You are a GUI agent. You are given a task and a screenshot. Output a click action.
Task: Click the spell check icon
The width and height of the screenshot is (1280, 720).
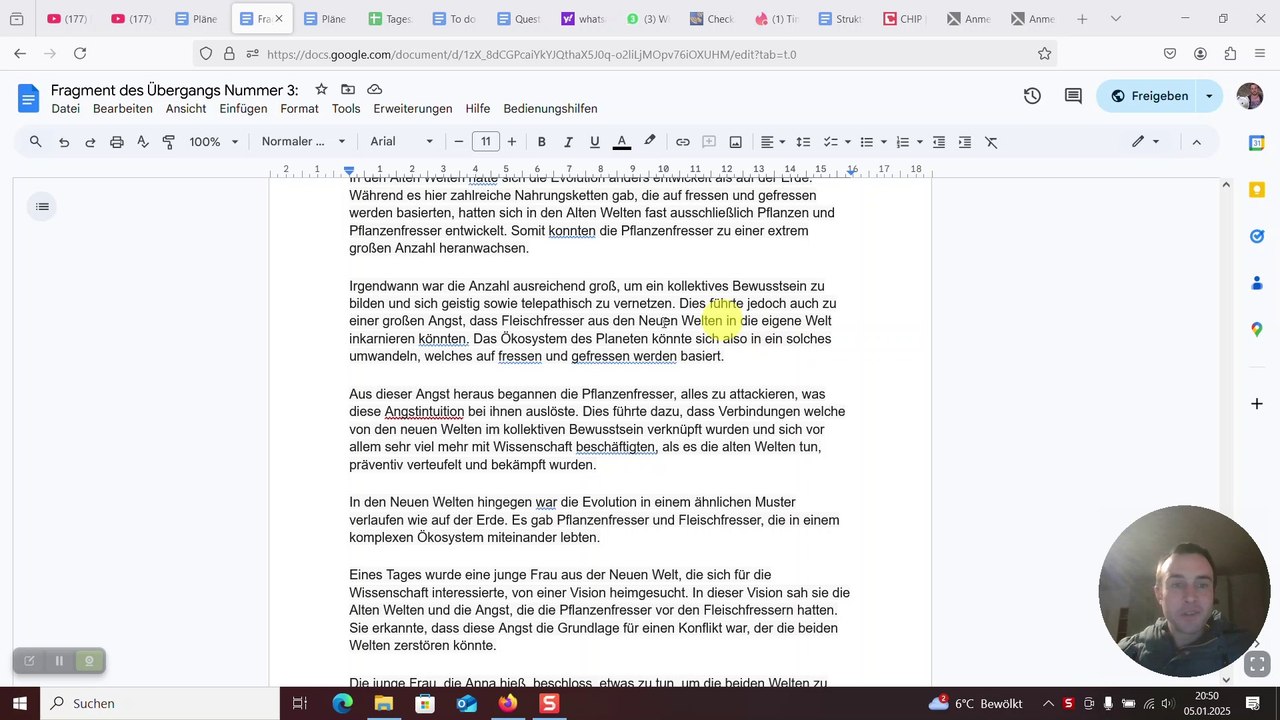pyautogui.click(x=142, y=142)
